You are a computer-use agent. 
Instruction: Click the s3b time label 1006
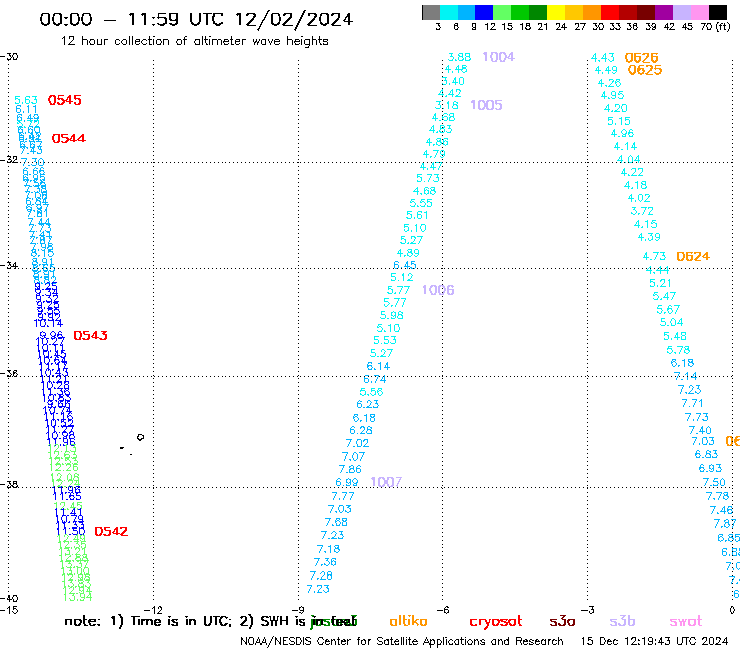click(438, 290)
